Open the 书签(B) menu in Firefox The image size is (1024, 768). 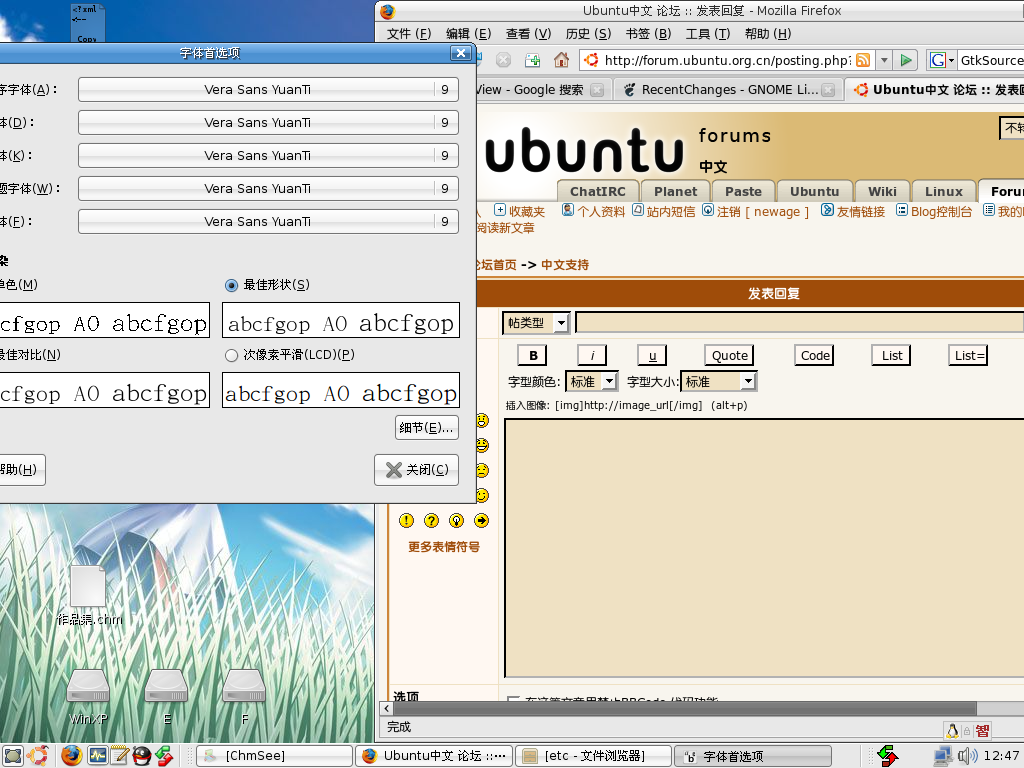point(648,33)
